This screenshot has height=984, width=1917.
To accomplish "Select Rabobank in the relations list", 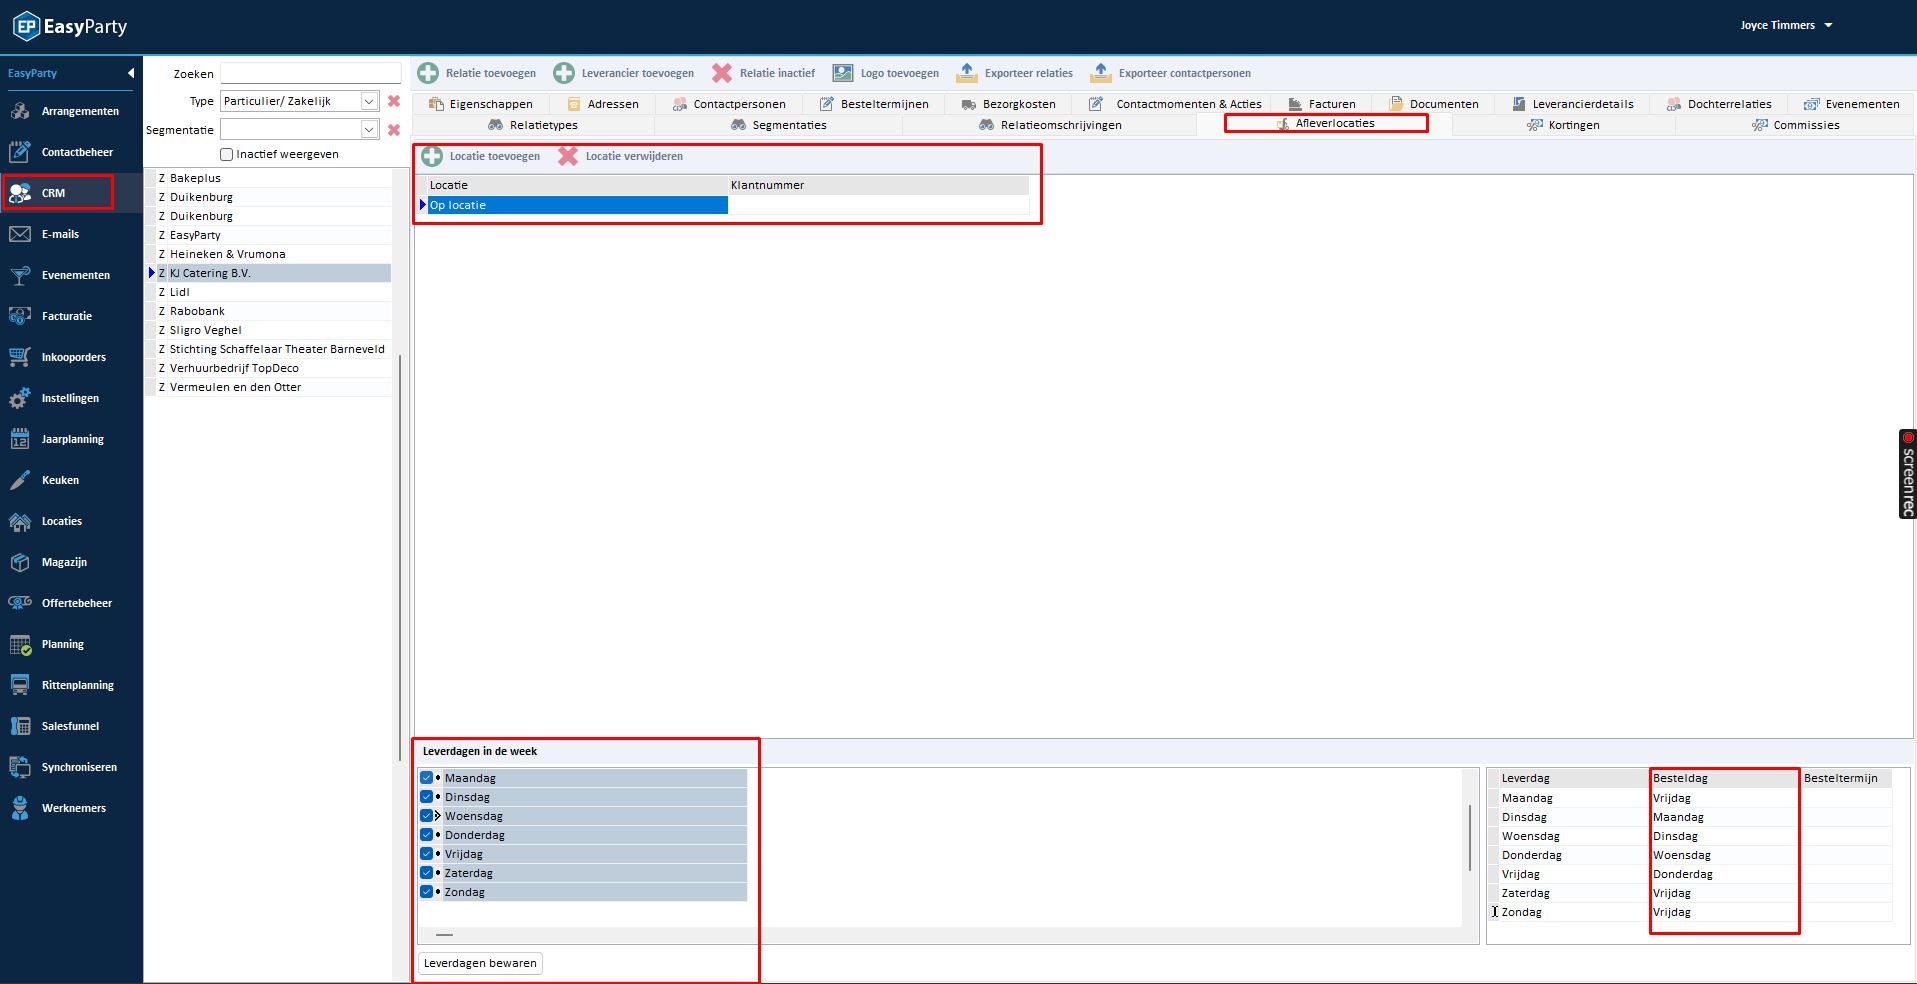I will pos(197,311).
